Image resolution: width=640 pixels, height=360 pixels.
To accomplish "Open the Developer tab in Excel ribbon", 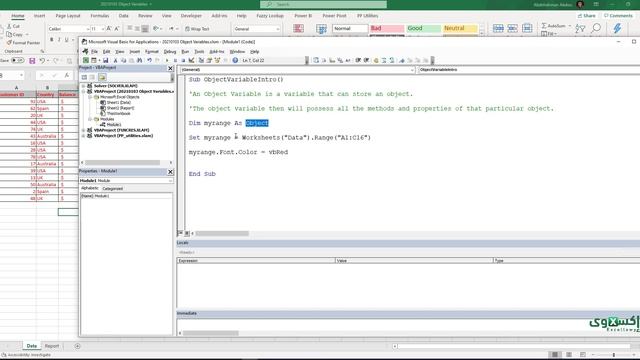I will pos(191,16).
